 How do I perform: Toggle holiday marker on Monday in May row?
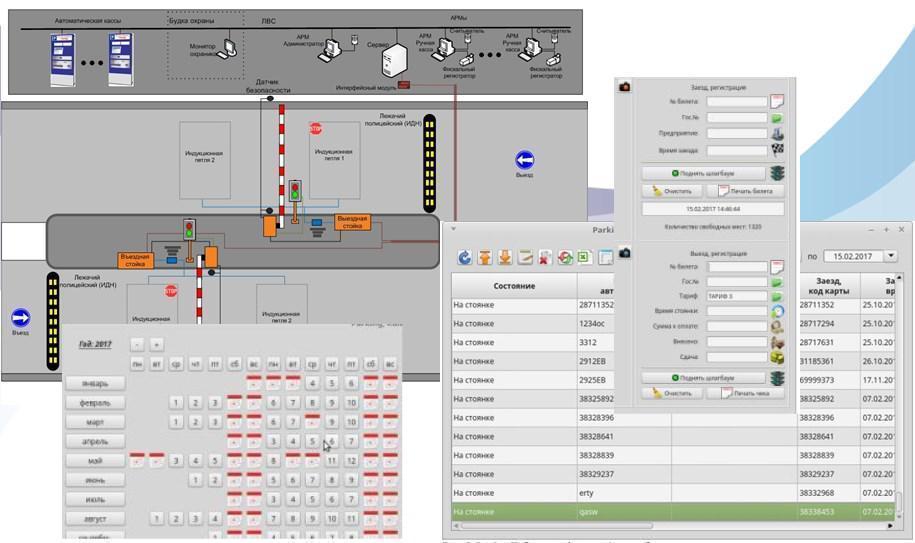[137, 461]
